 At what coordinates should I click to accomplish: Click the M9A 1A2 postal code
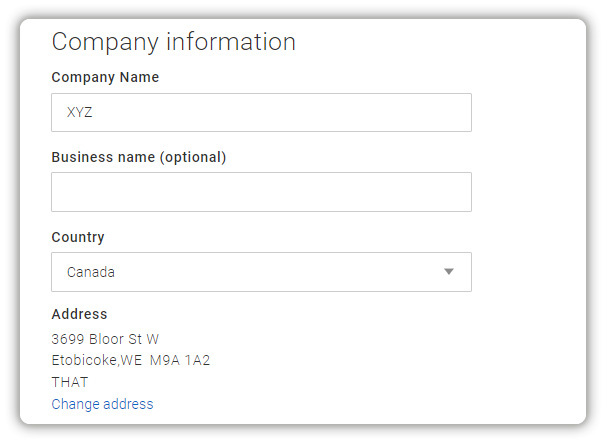click(180, 360)
